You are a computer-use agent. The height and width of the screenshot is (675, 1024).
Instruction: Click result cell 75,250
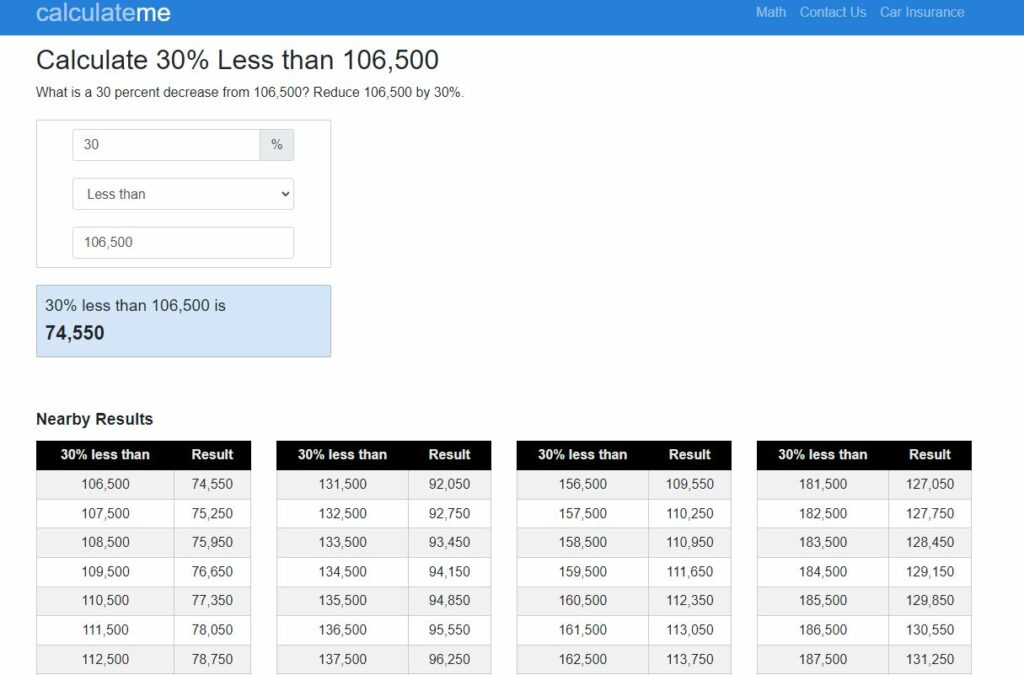(212, 514)
